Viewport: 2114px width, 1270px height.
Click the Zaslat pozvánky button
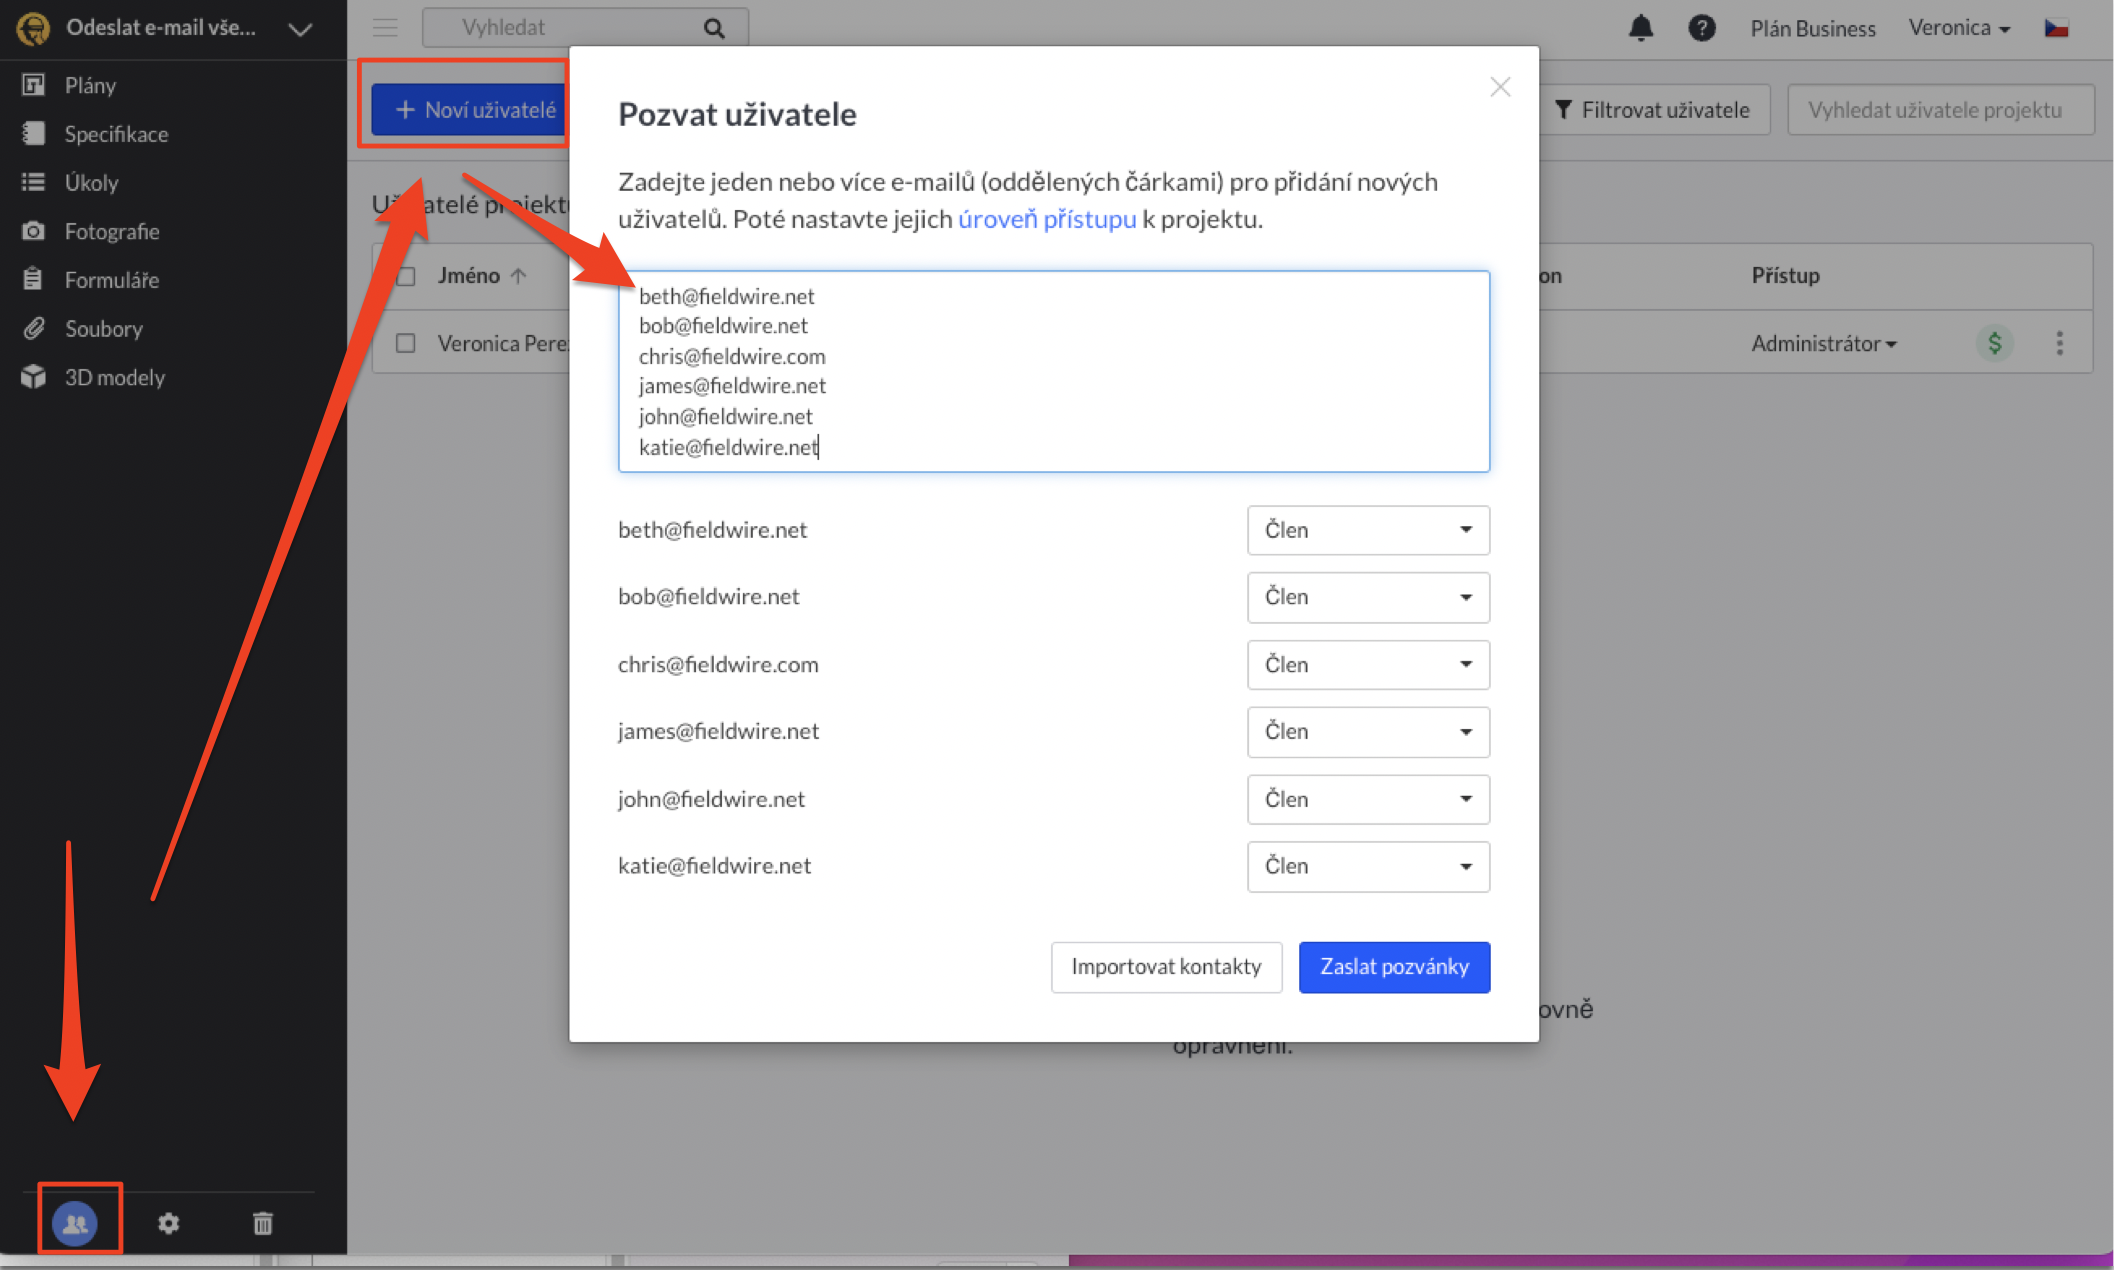(1393, 966)
